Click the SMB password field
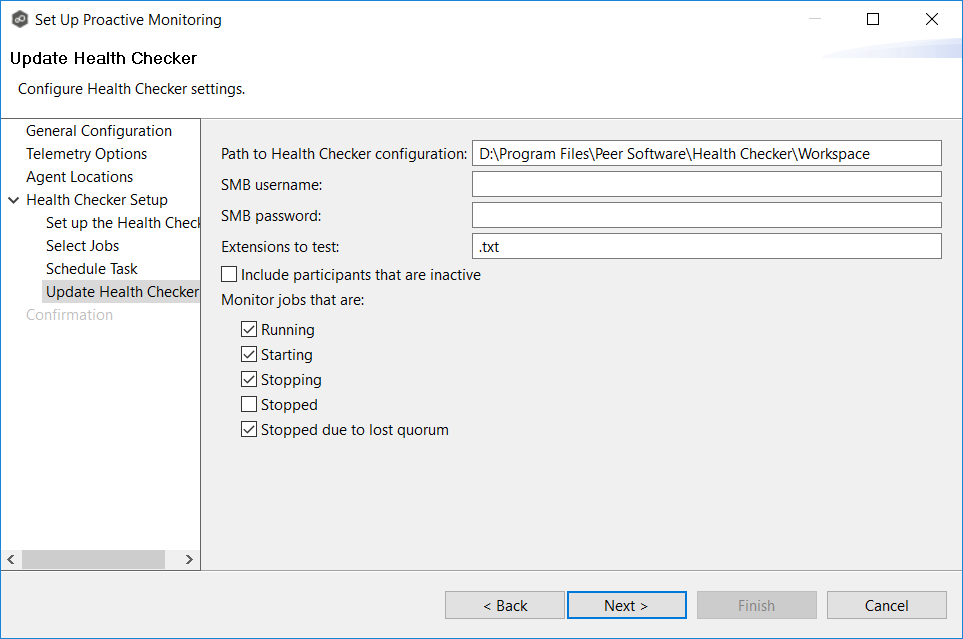Screen dimensions: 963x639 [706, 215]
